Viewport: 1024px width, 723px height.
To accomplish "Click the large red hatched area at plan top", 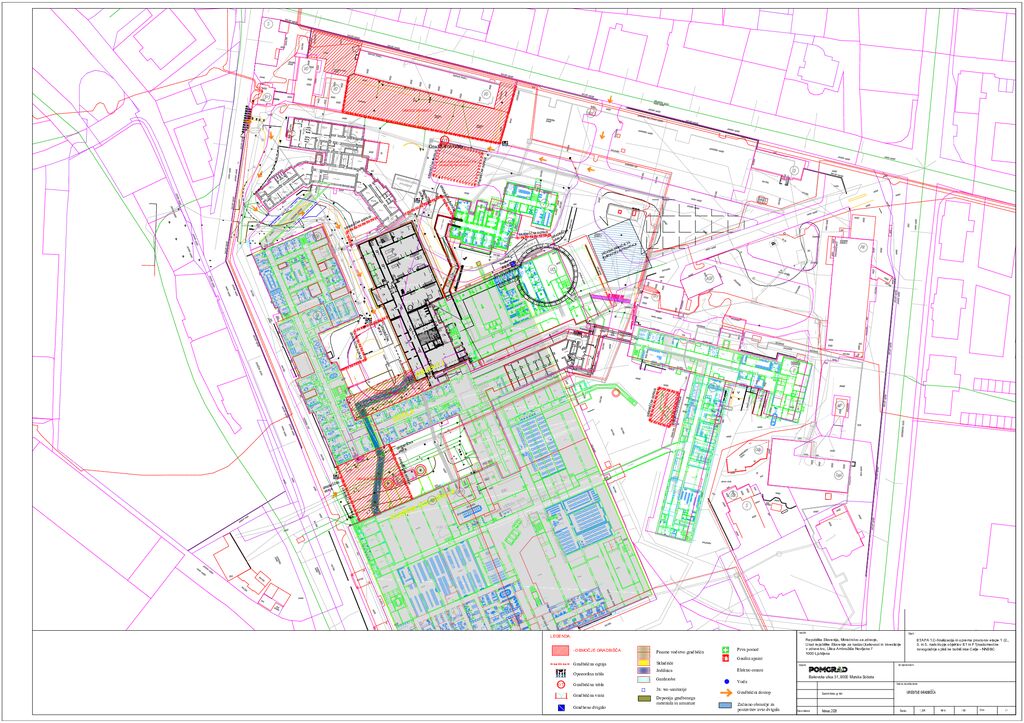I will [430, 105].
